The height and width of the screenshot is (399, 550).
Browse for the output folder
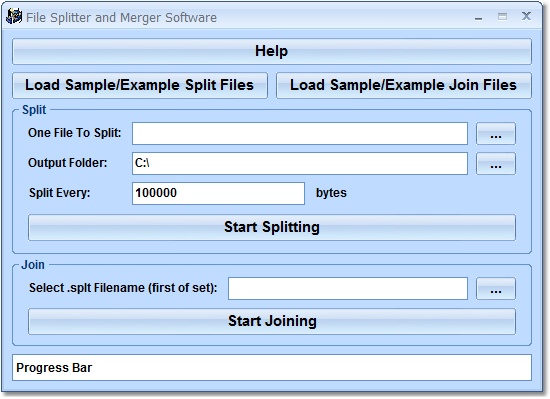tap(496, 163)
